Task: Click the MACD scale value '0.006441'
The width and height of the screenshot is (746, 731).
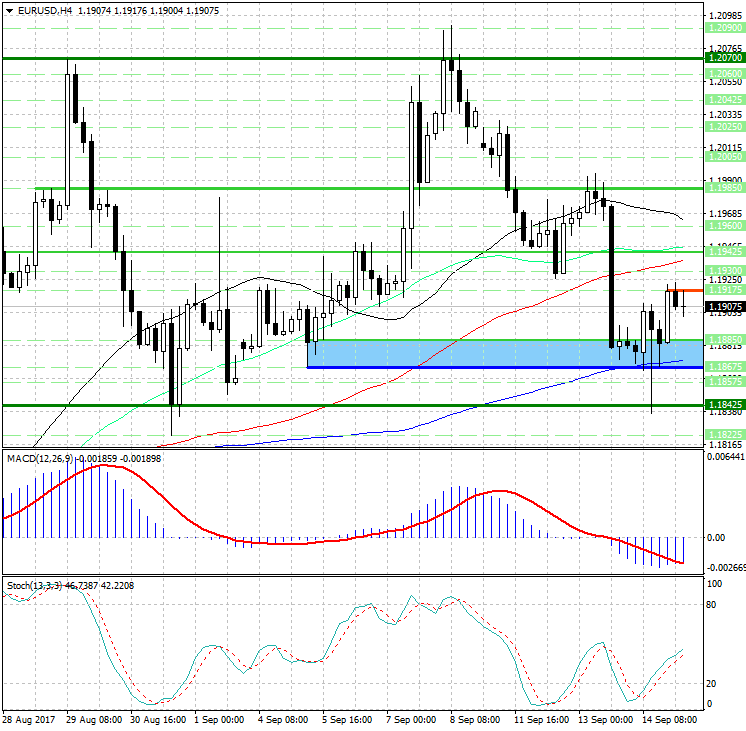Action: point(726,457)
